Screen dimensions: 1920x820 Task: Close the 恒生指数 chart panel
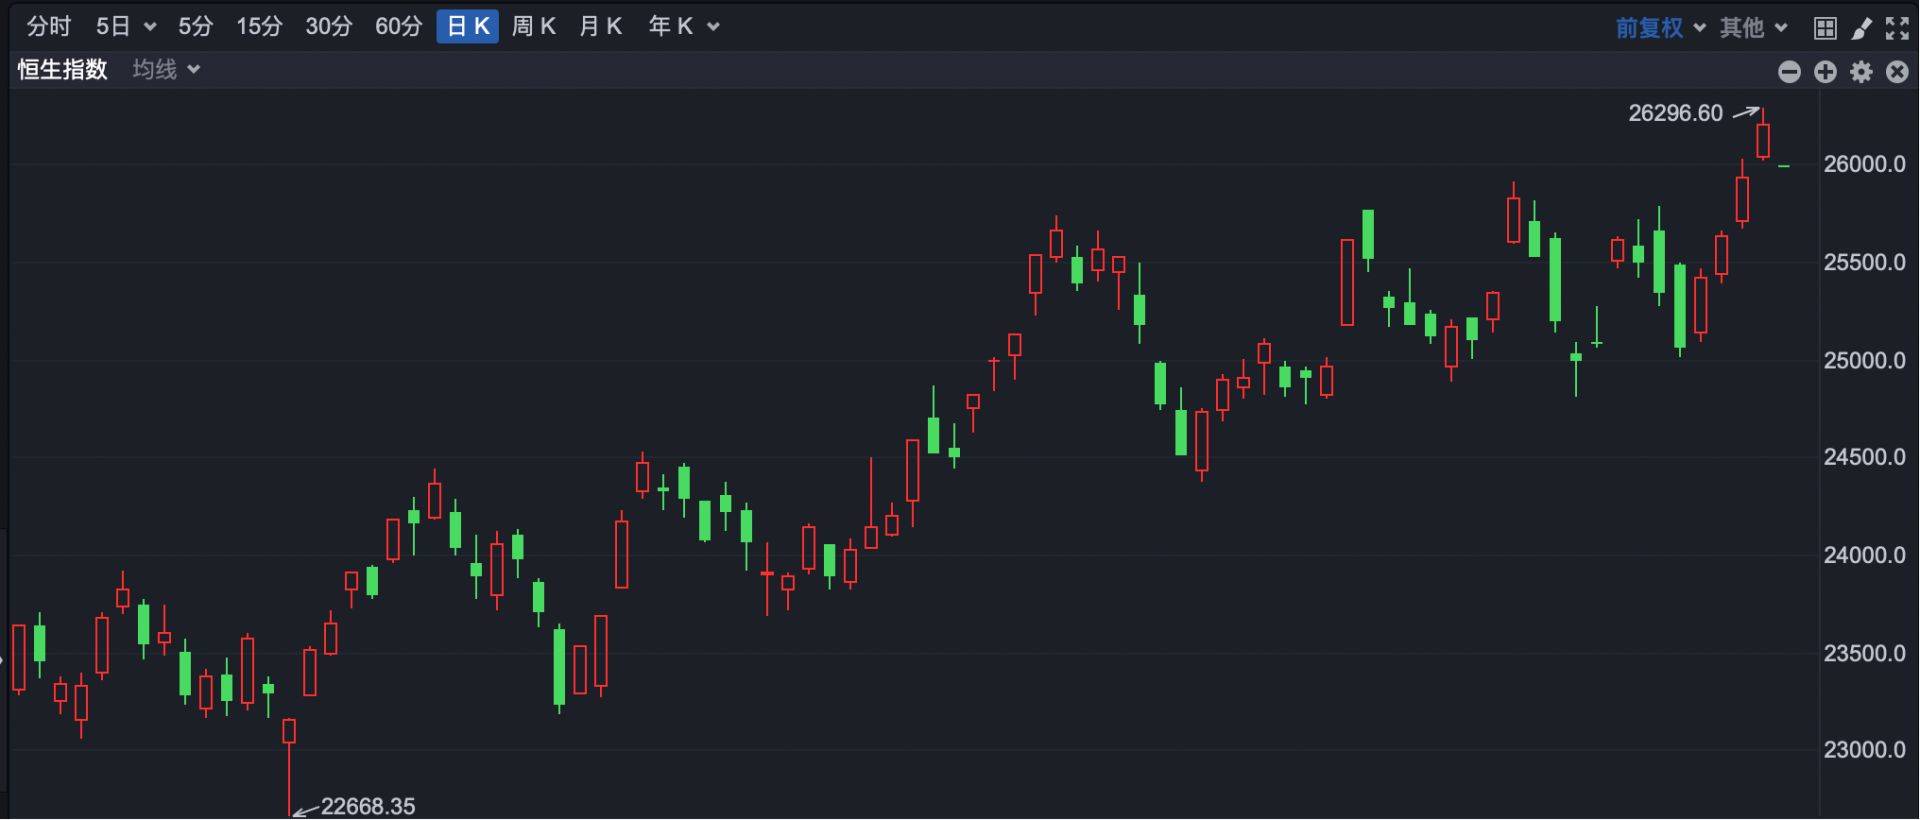(x=1897, y=72)
